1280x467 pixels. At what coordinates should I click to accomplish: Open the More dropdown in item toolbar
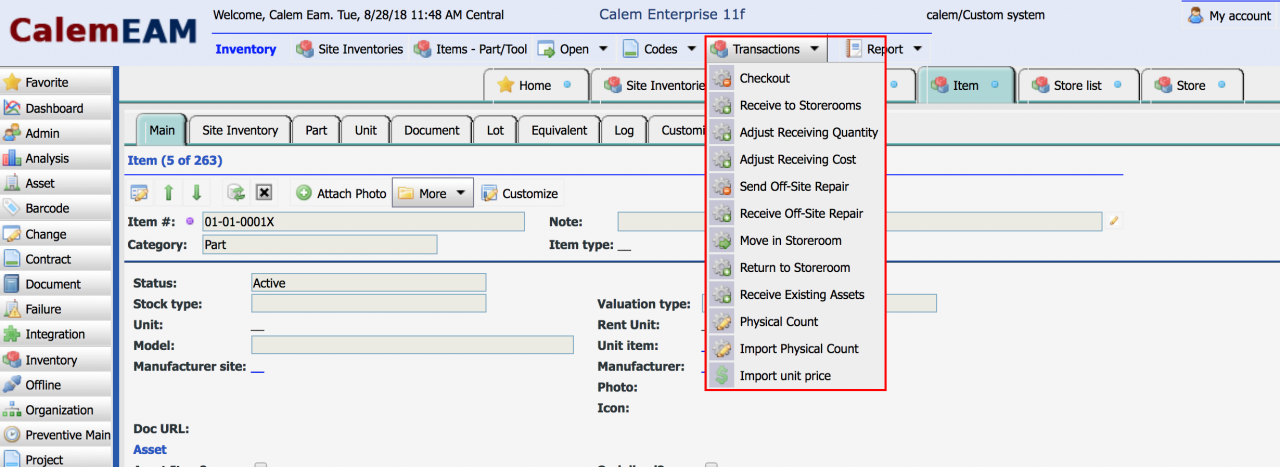pos(432,193)
